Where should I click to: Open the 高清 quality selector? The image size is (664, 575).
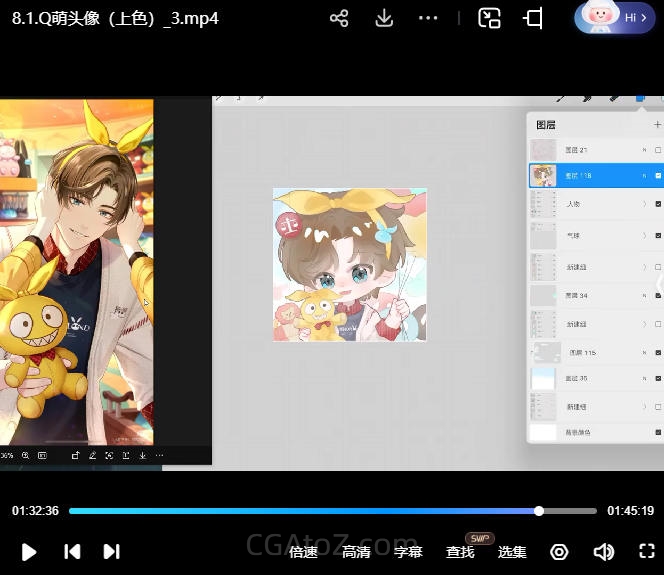[x=356, y=551]
